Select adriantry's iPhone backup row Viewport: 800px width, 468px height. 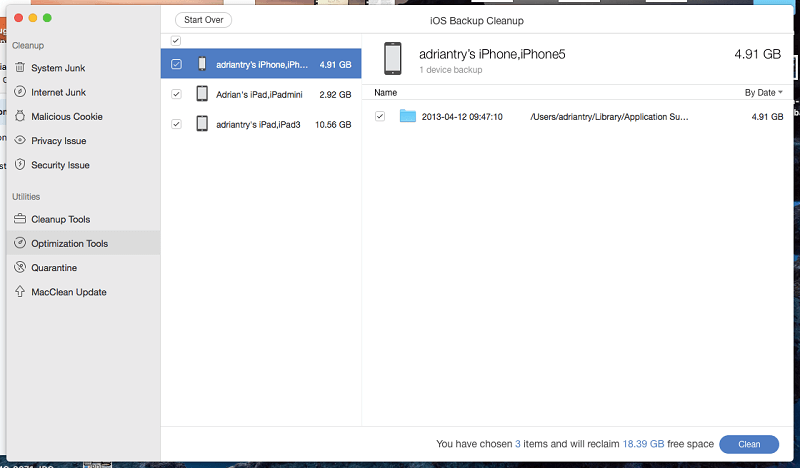coord(261,64)
